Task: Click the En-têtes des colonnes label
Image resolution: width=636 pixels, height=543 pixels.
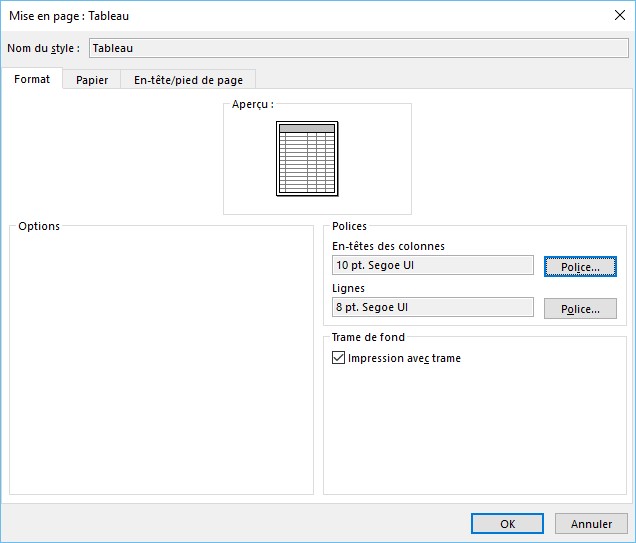Action: 388,246
